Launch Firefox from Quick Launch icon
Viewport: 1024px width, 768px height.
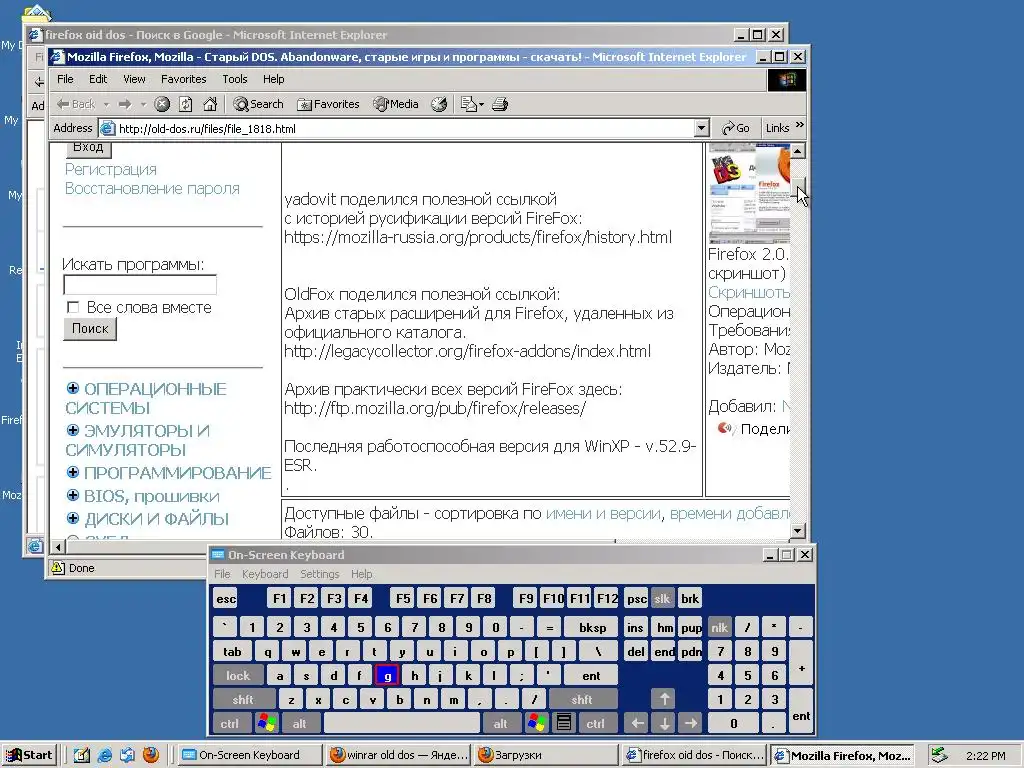[151, 755]
